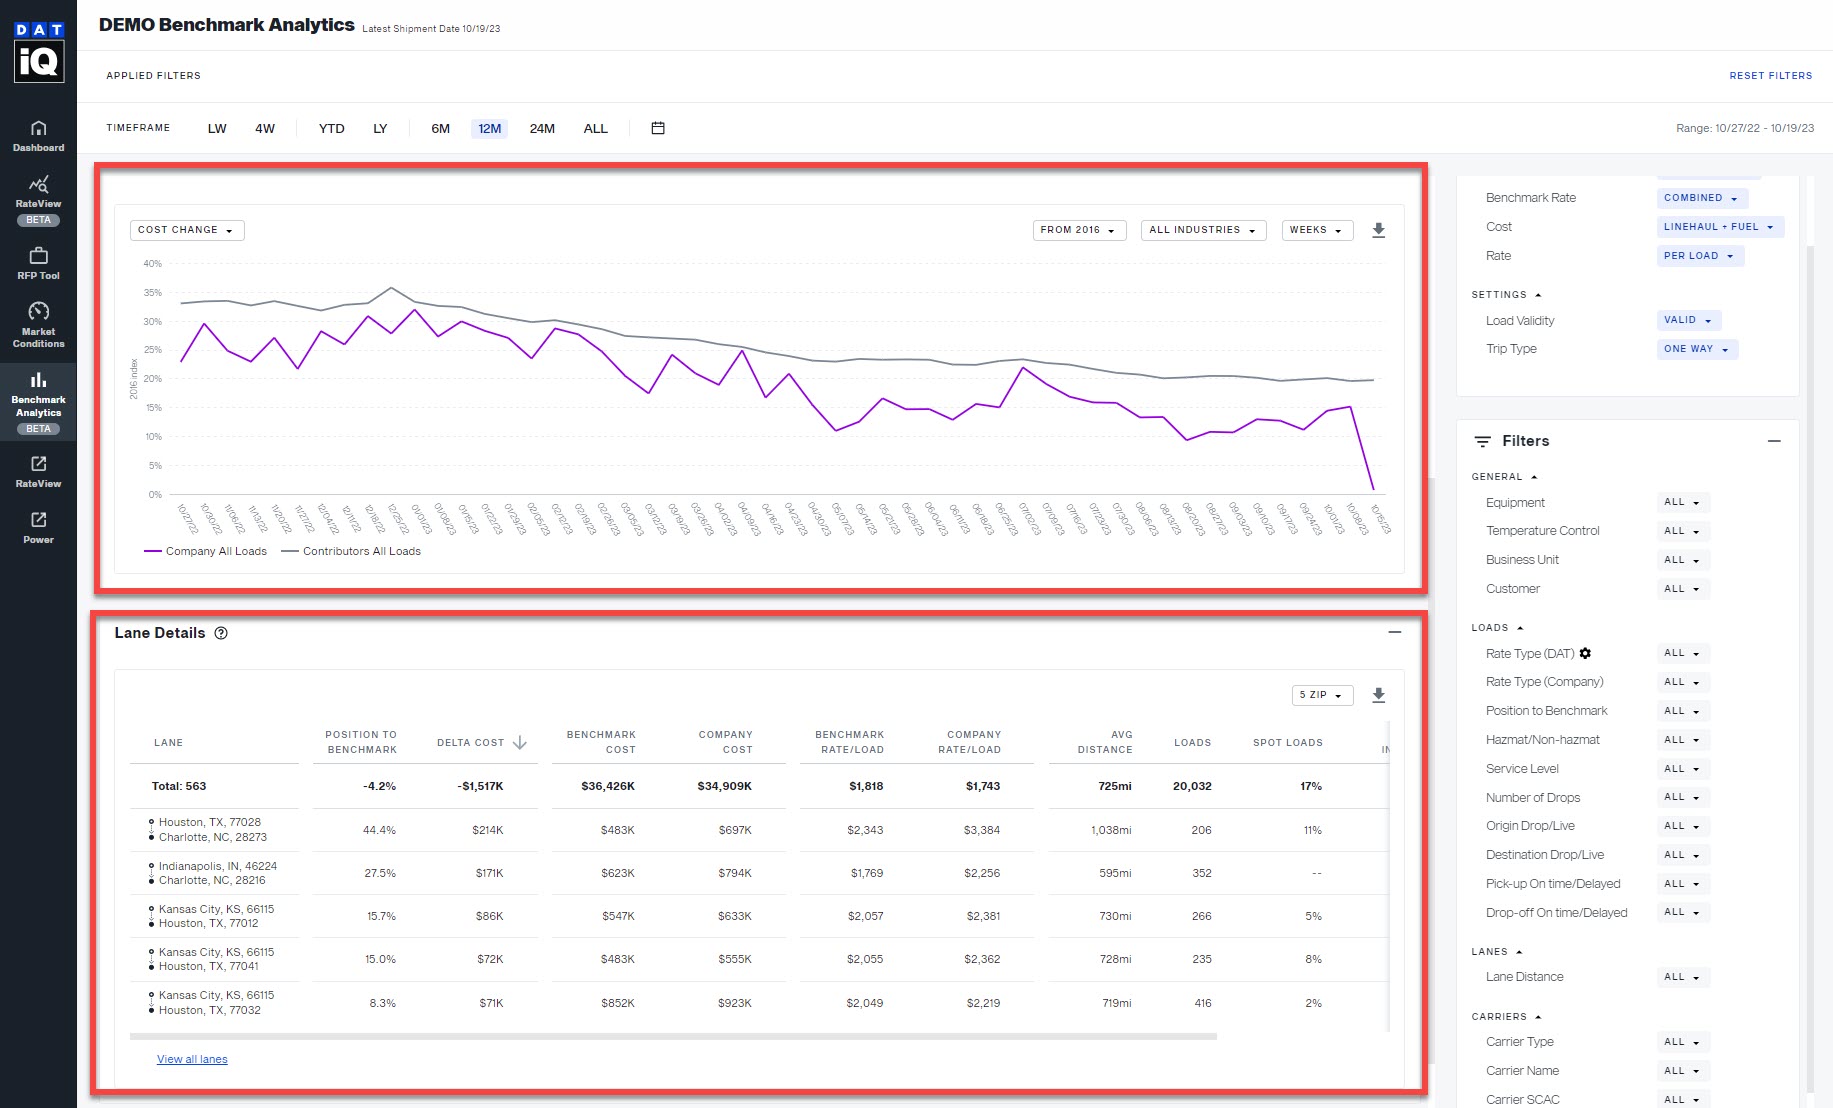Viewport: 1833px width, 1108px height.
Task: Open the All Industries dropdown
Action: point(1202,230)
